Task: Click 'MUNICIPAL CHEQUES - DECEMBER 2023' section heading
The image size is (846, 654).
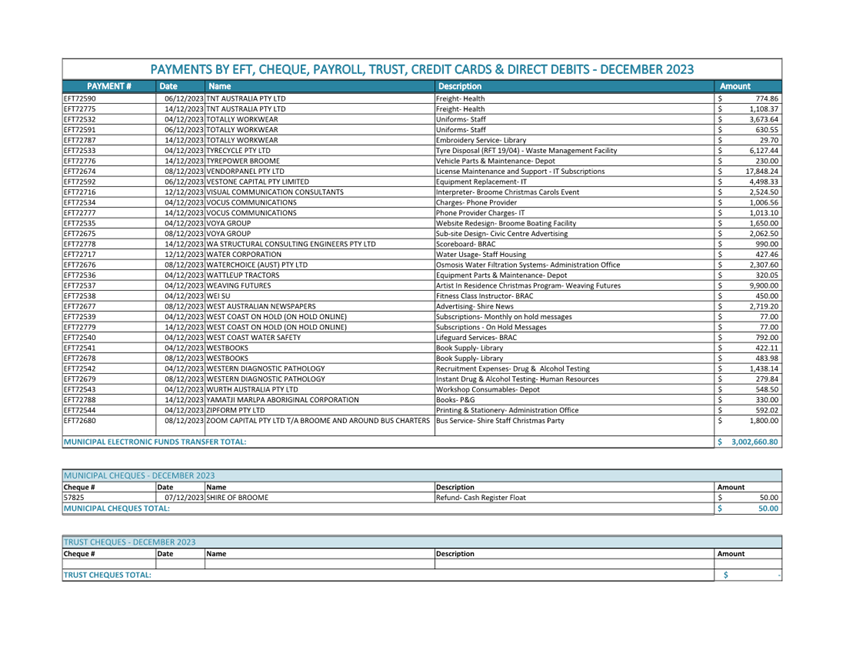Action: click(139, 475)
